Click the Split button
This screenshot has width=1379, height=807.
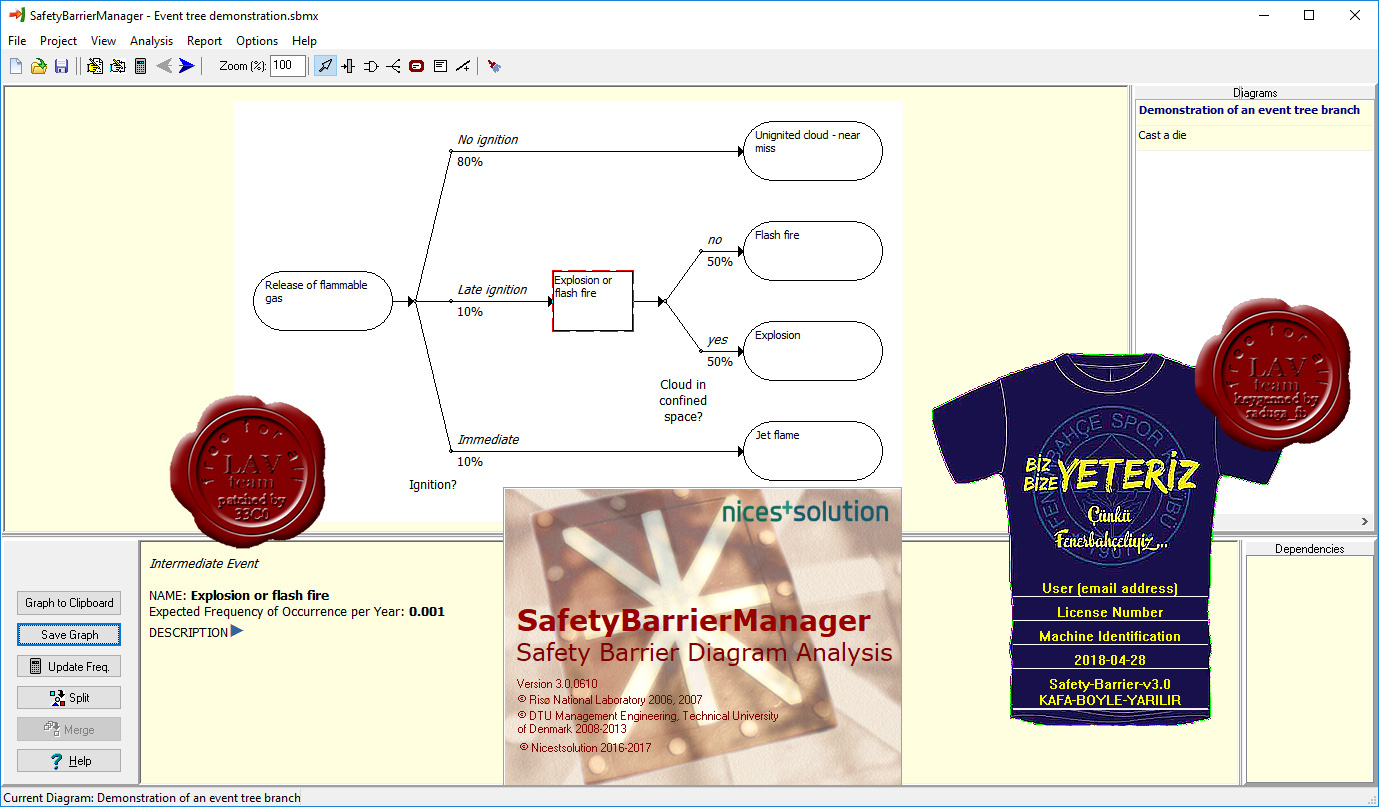click(x=69, y=698)
